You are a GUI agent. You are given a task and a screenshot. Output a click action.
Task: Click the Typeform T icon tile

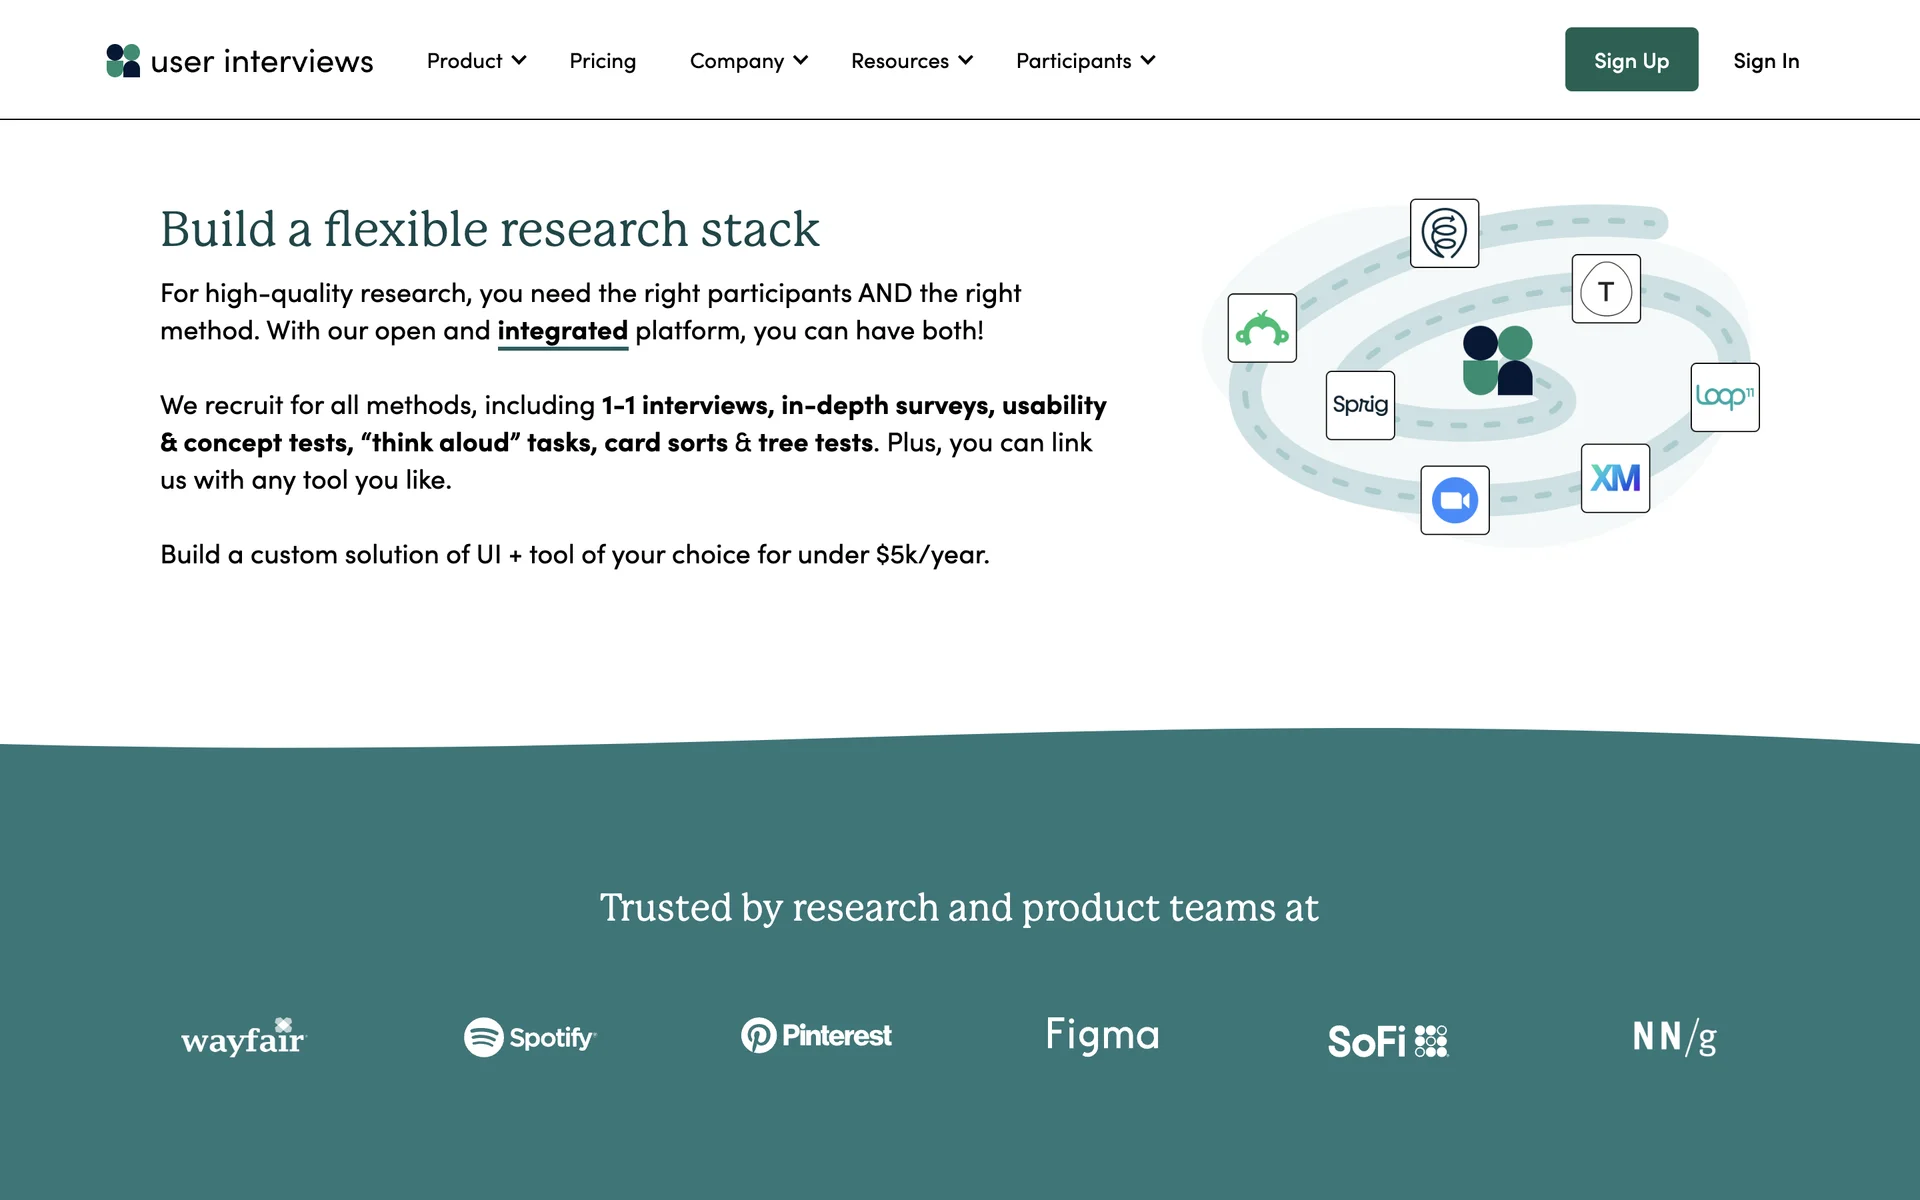click(x=1606, y=289)
